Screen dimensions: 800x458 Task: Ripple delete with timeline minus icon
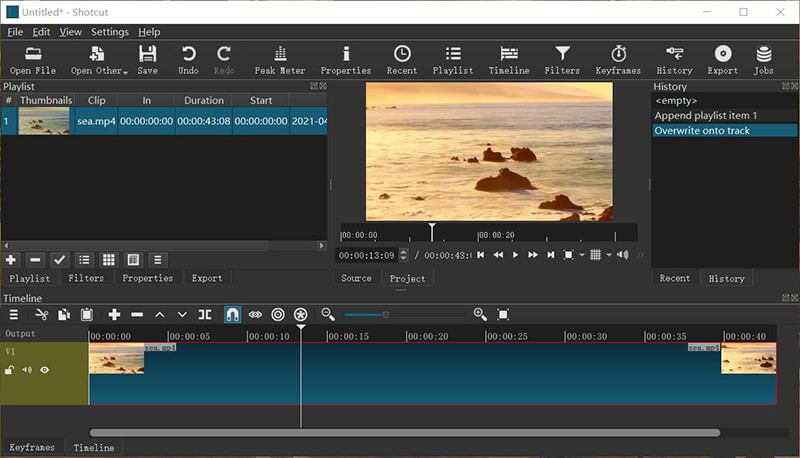pos(137,315)
